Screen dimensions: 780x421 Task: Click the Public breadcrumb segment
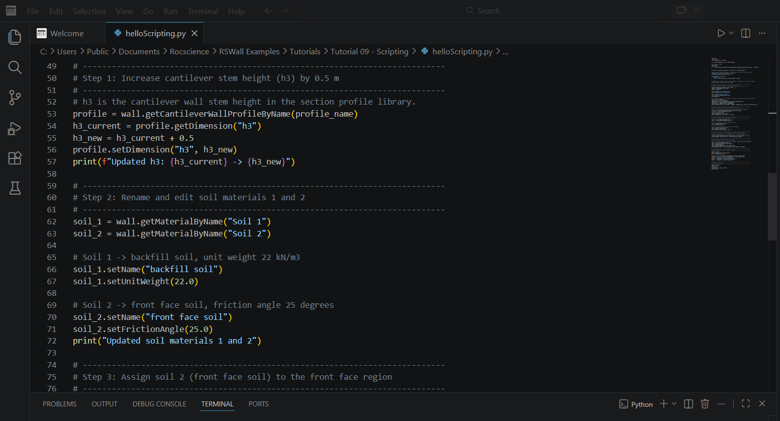(98, 52)
